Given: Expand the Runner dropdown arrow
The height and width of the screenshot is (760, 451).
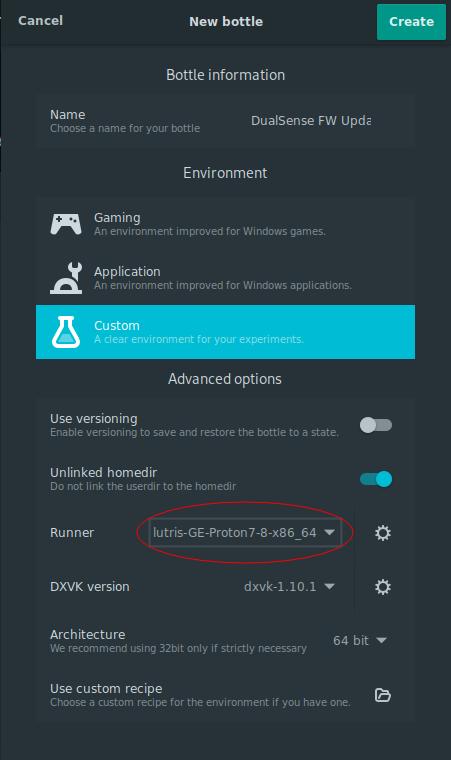Looking at the screenshot, I should pos(329,532).
